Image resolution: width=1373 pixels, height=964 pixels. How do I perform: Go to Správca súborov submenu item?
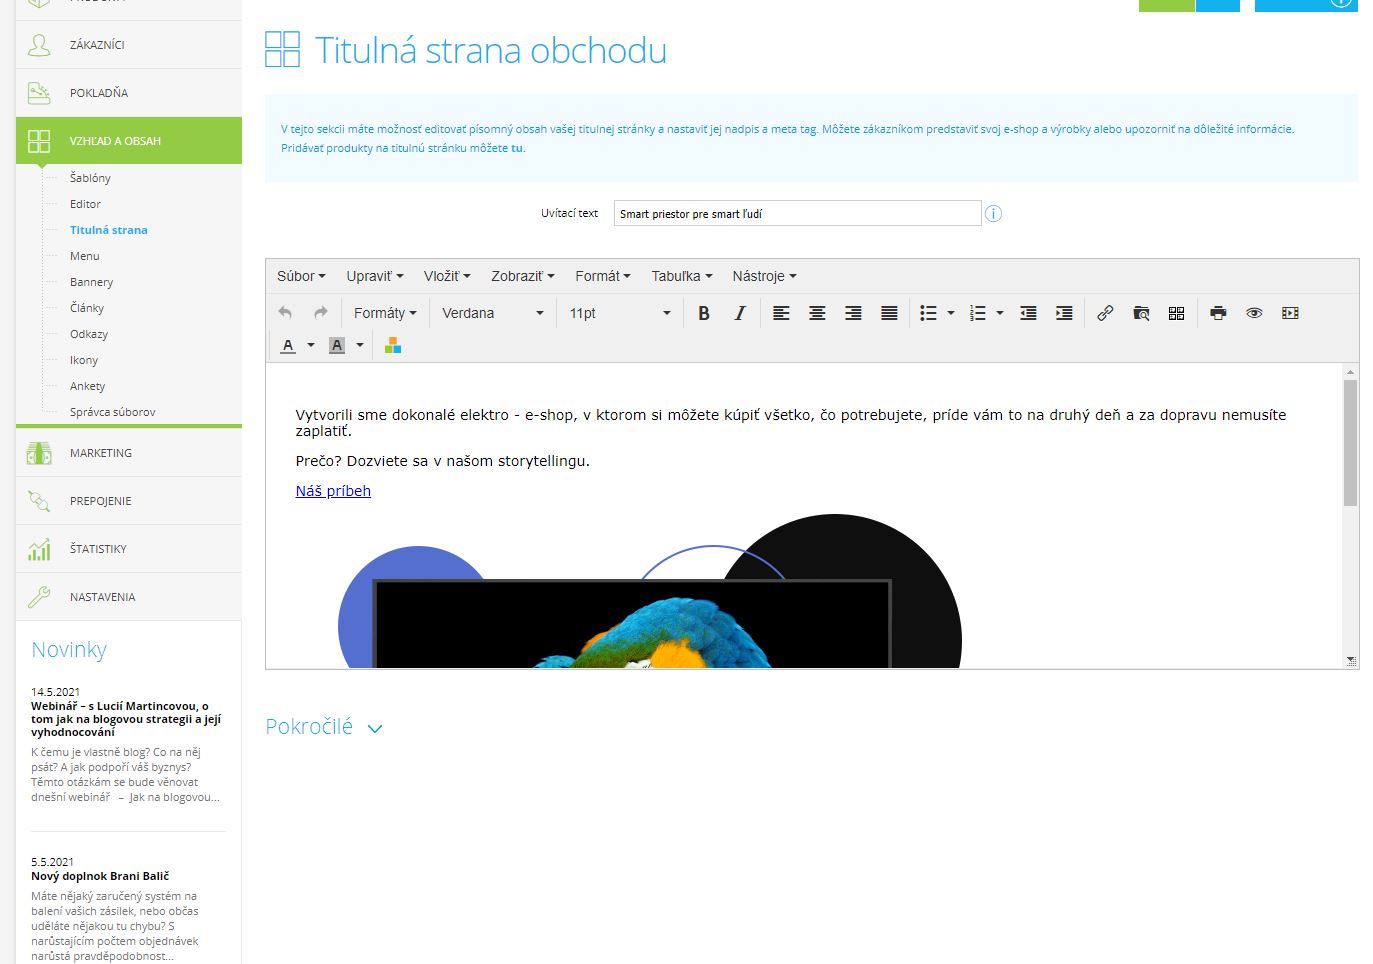pyautogui.click(x=112, y=412)
